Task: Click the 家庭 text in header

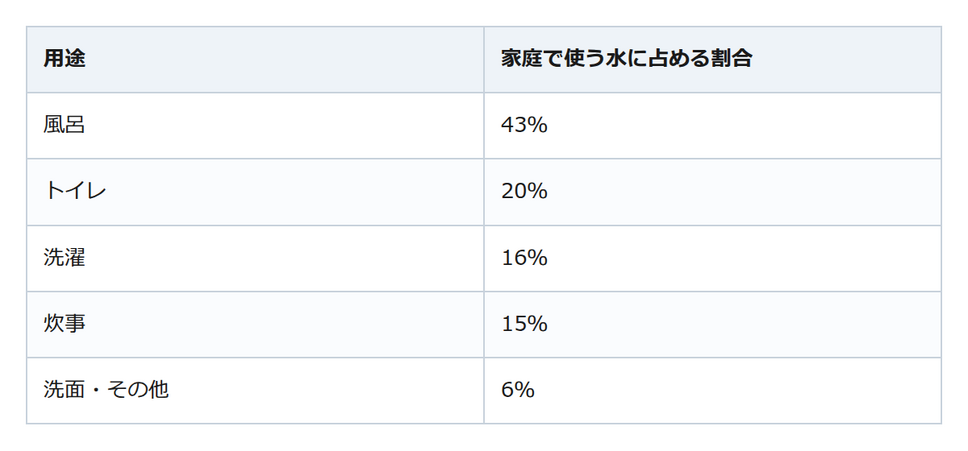Action: [522, 59]
